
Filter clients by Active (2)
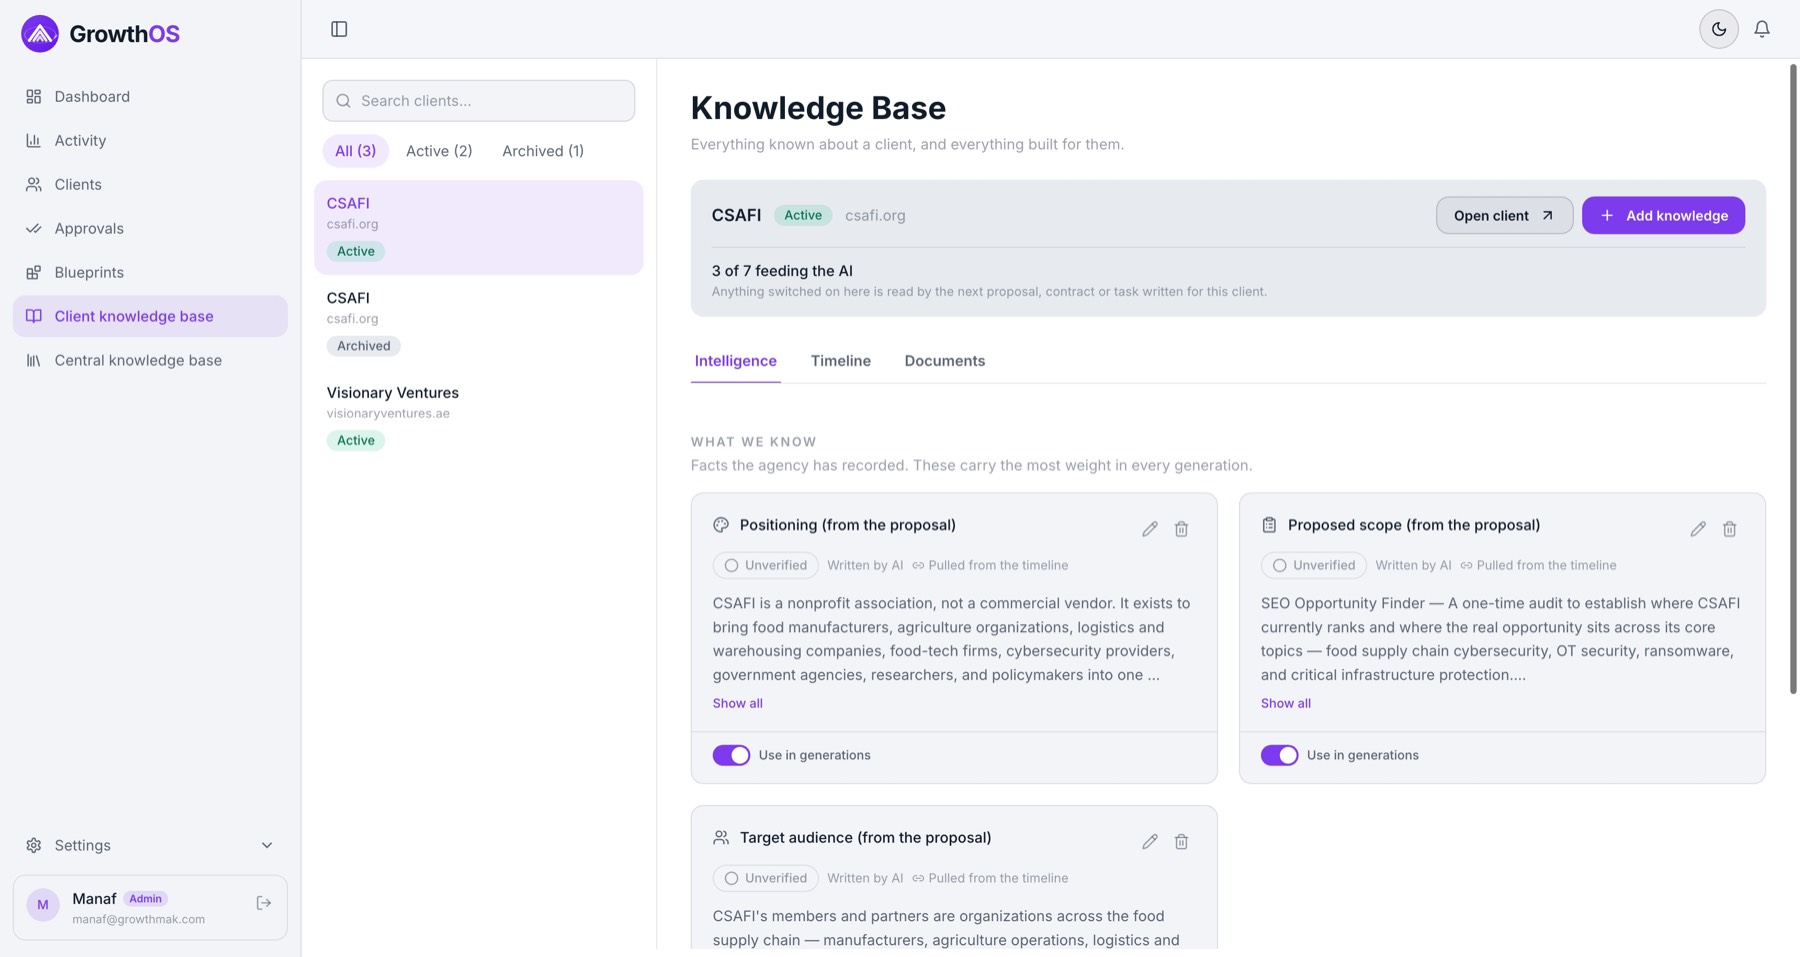pos(439,151)
